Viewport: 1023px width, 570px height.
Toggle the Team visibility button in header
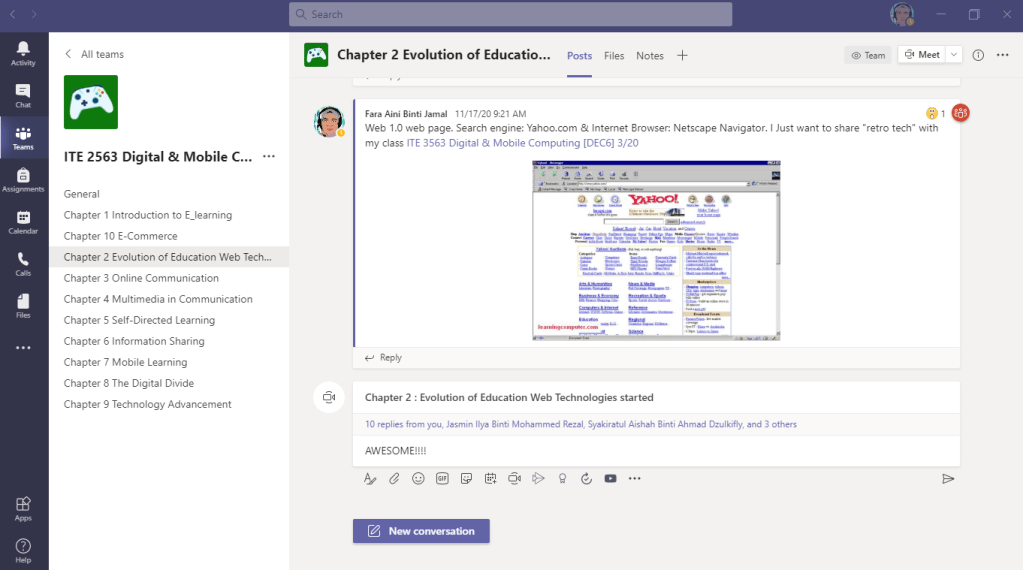click(867, 55)
